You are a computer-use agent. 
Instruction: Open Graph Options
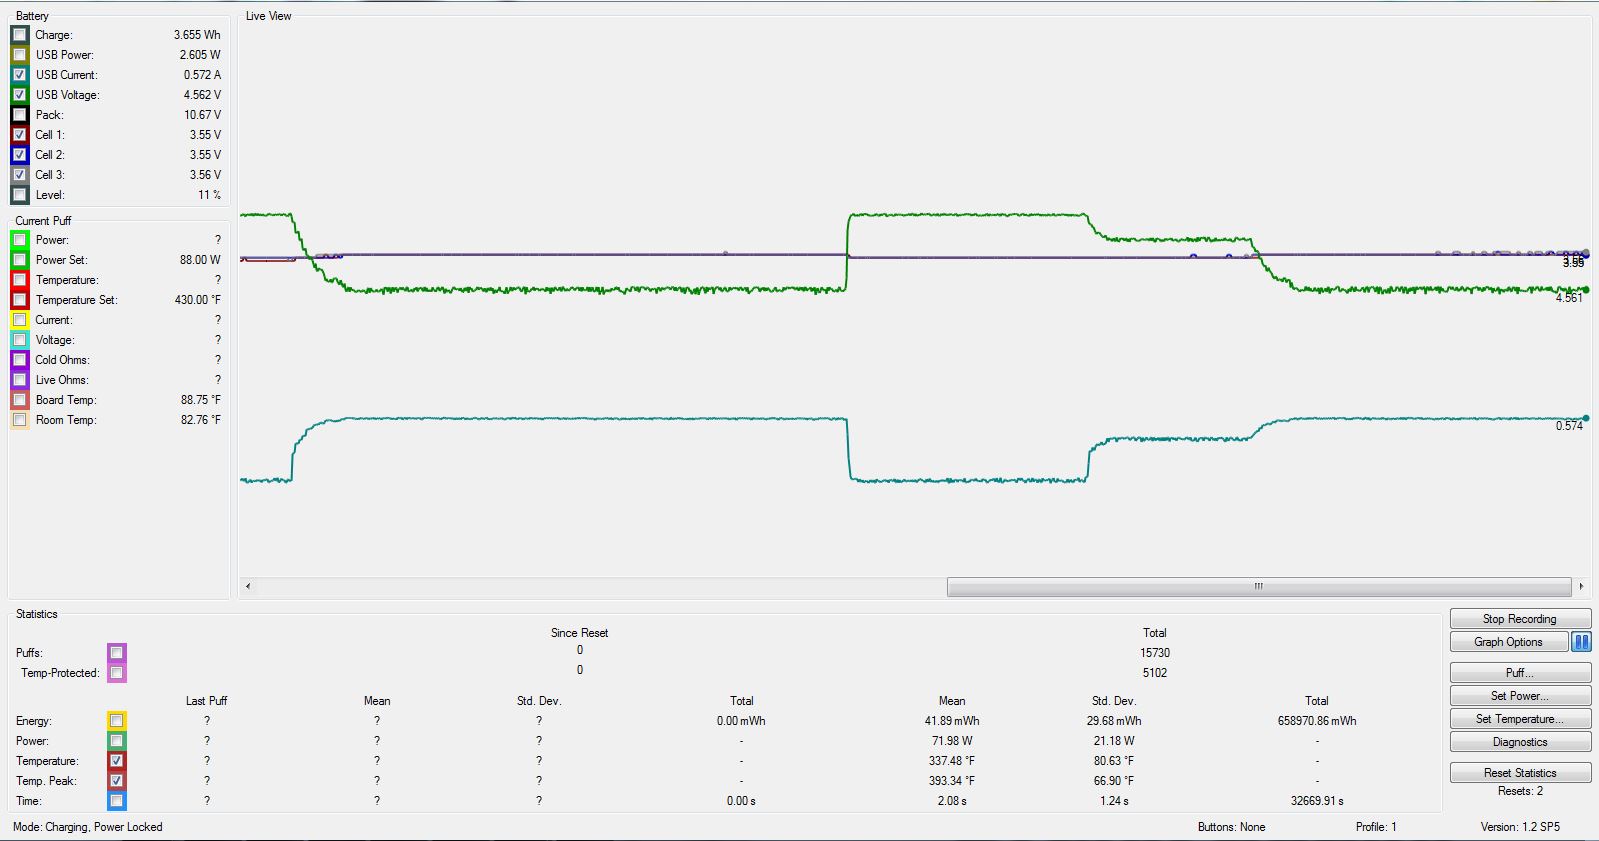click(x=1508, y=642)
